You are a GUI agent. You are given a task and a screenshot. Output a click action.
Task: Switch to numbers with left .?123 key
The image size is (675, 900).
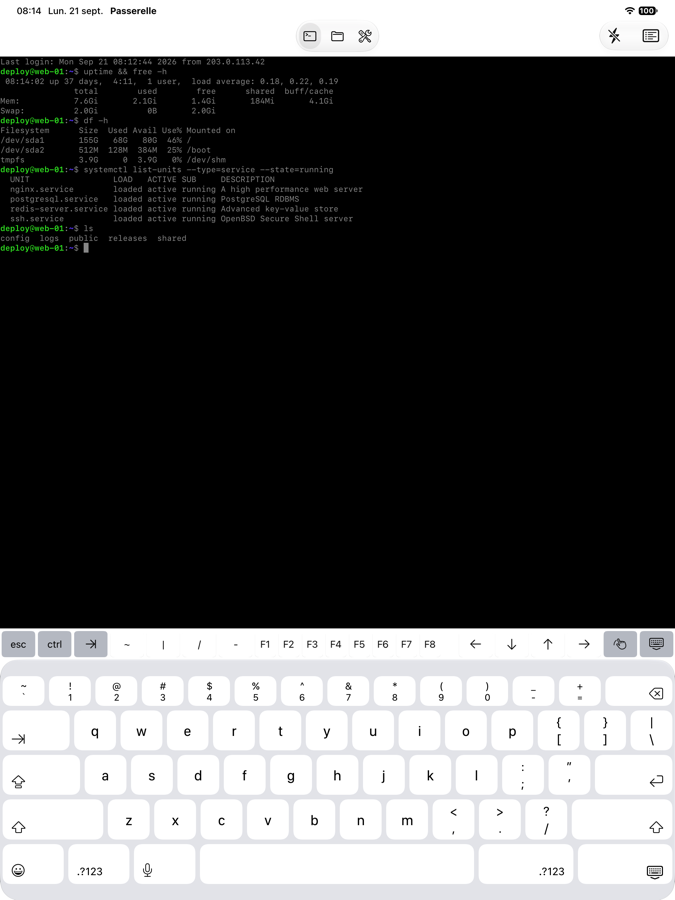point(99,864)
